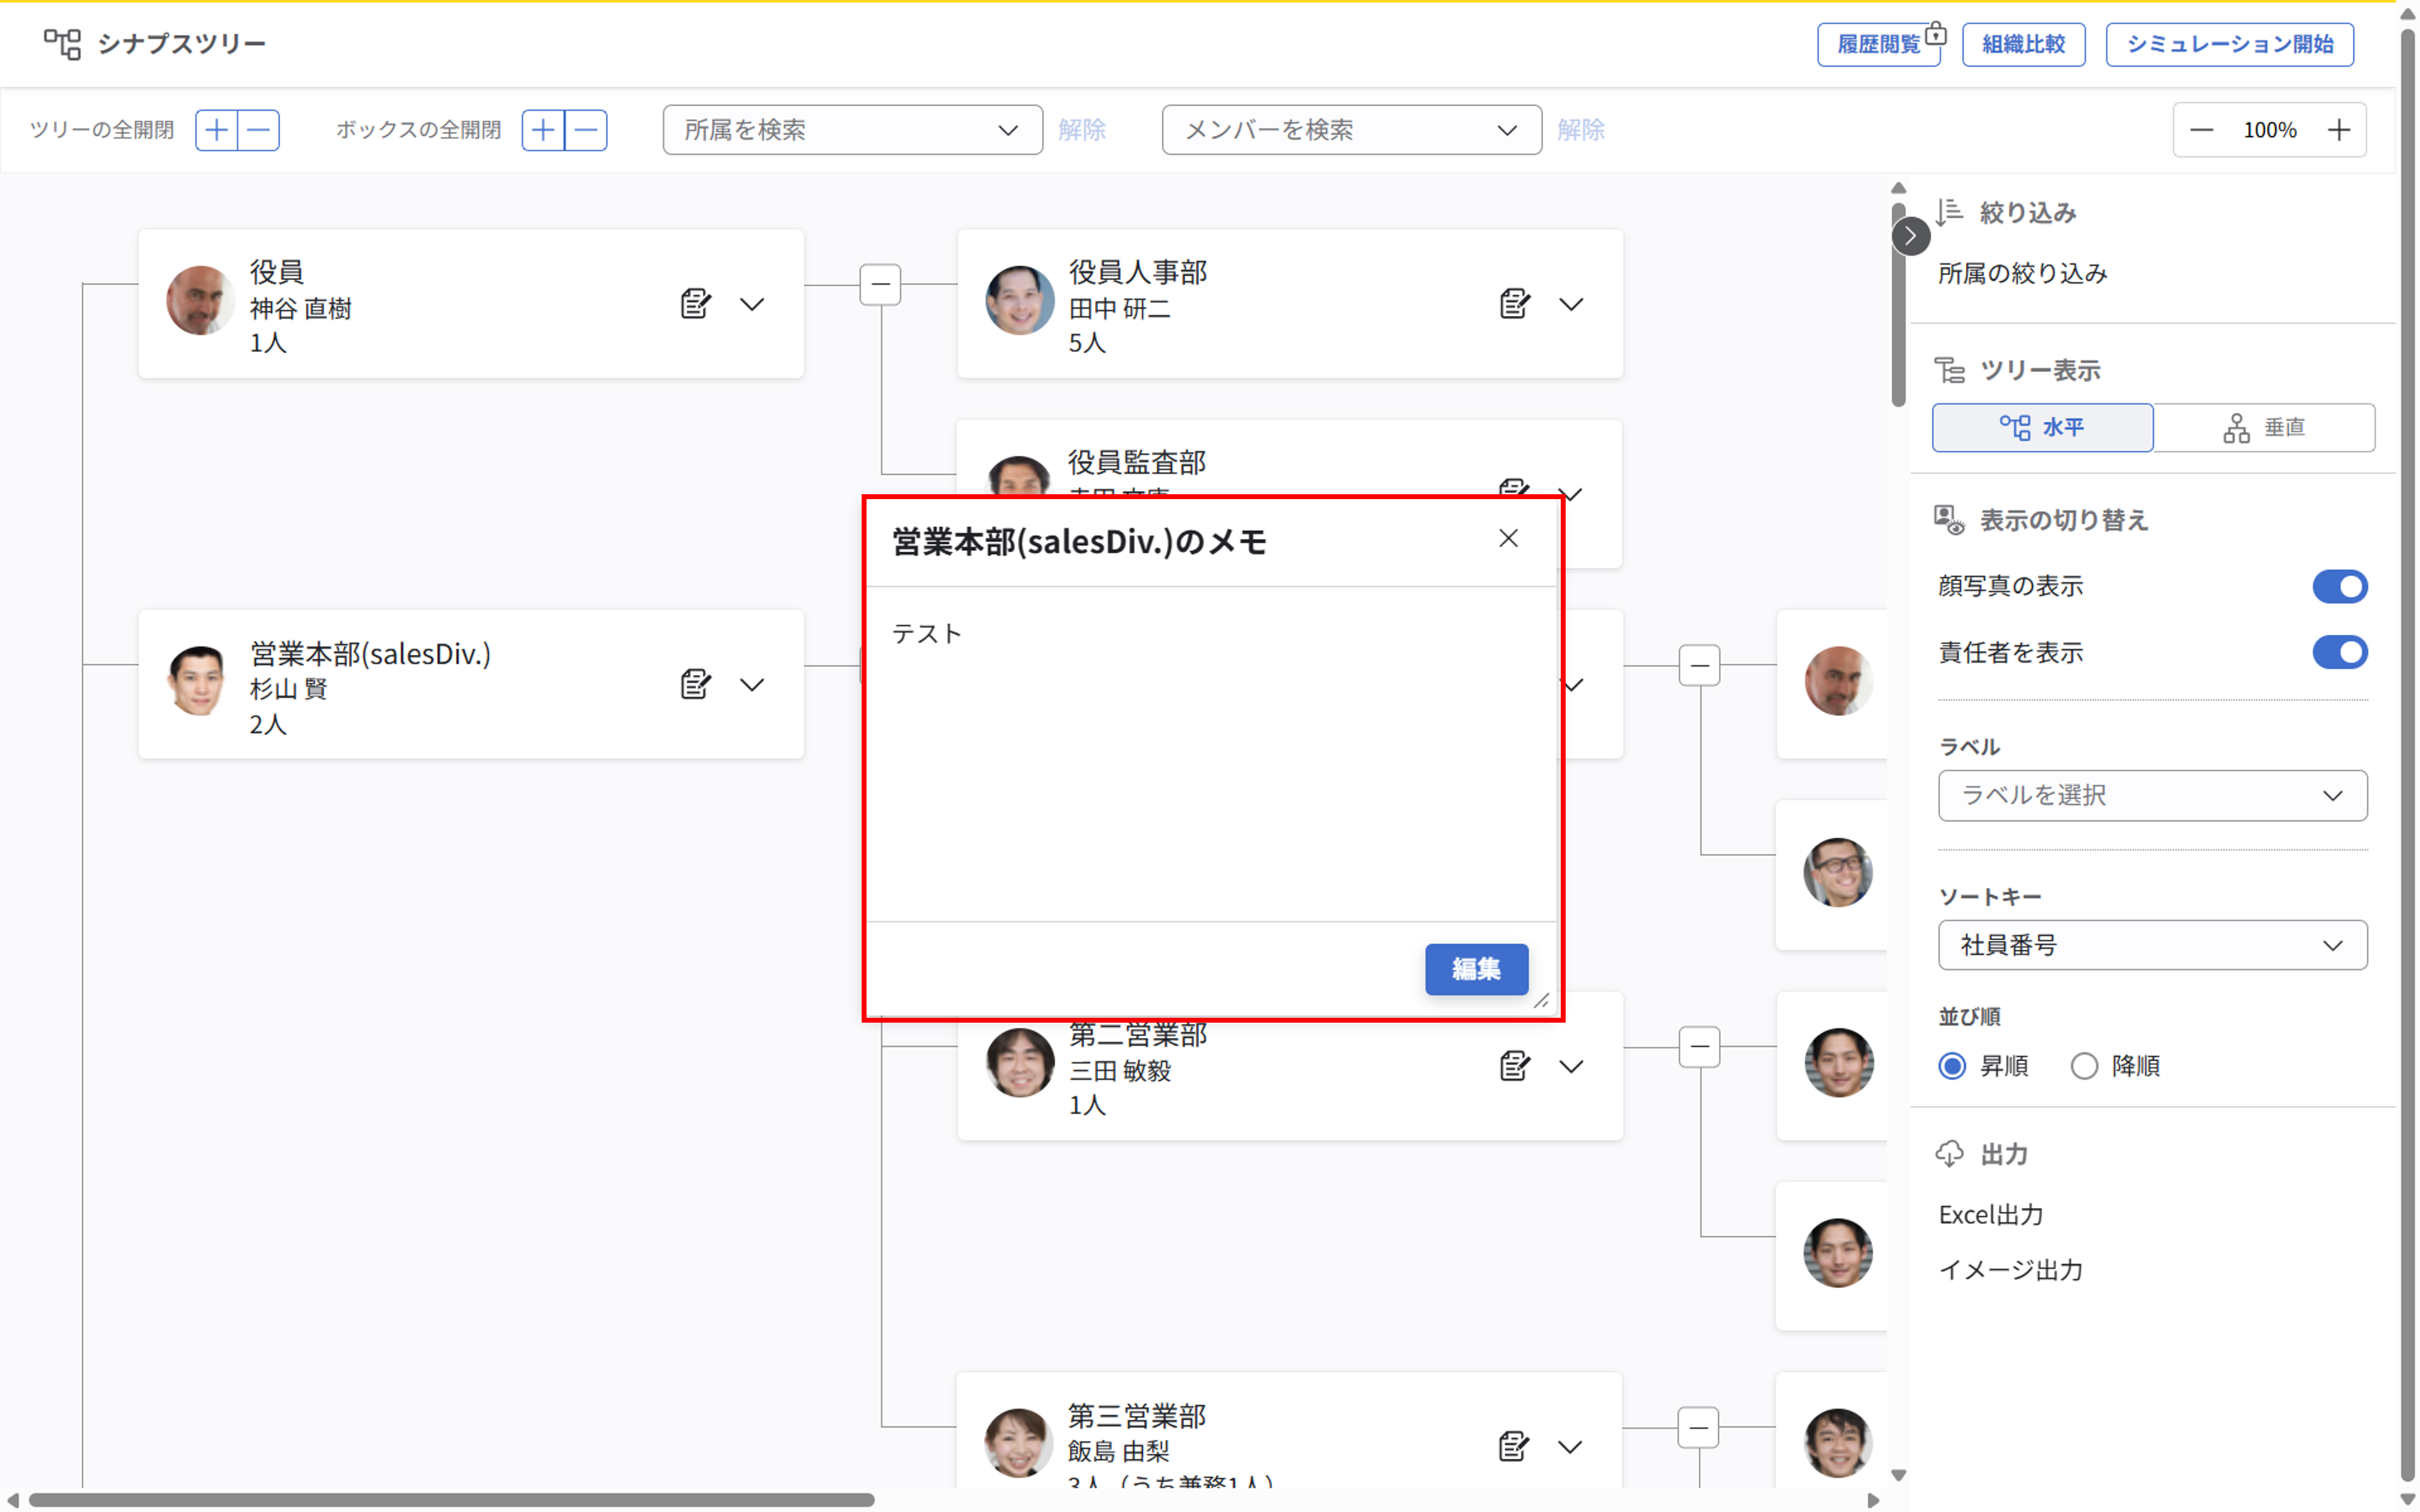Click the memo text テスト
The width and height of the screenshot is (2420, 1512).
926,634
